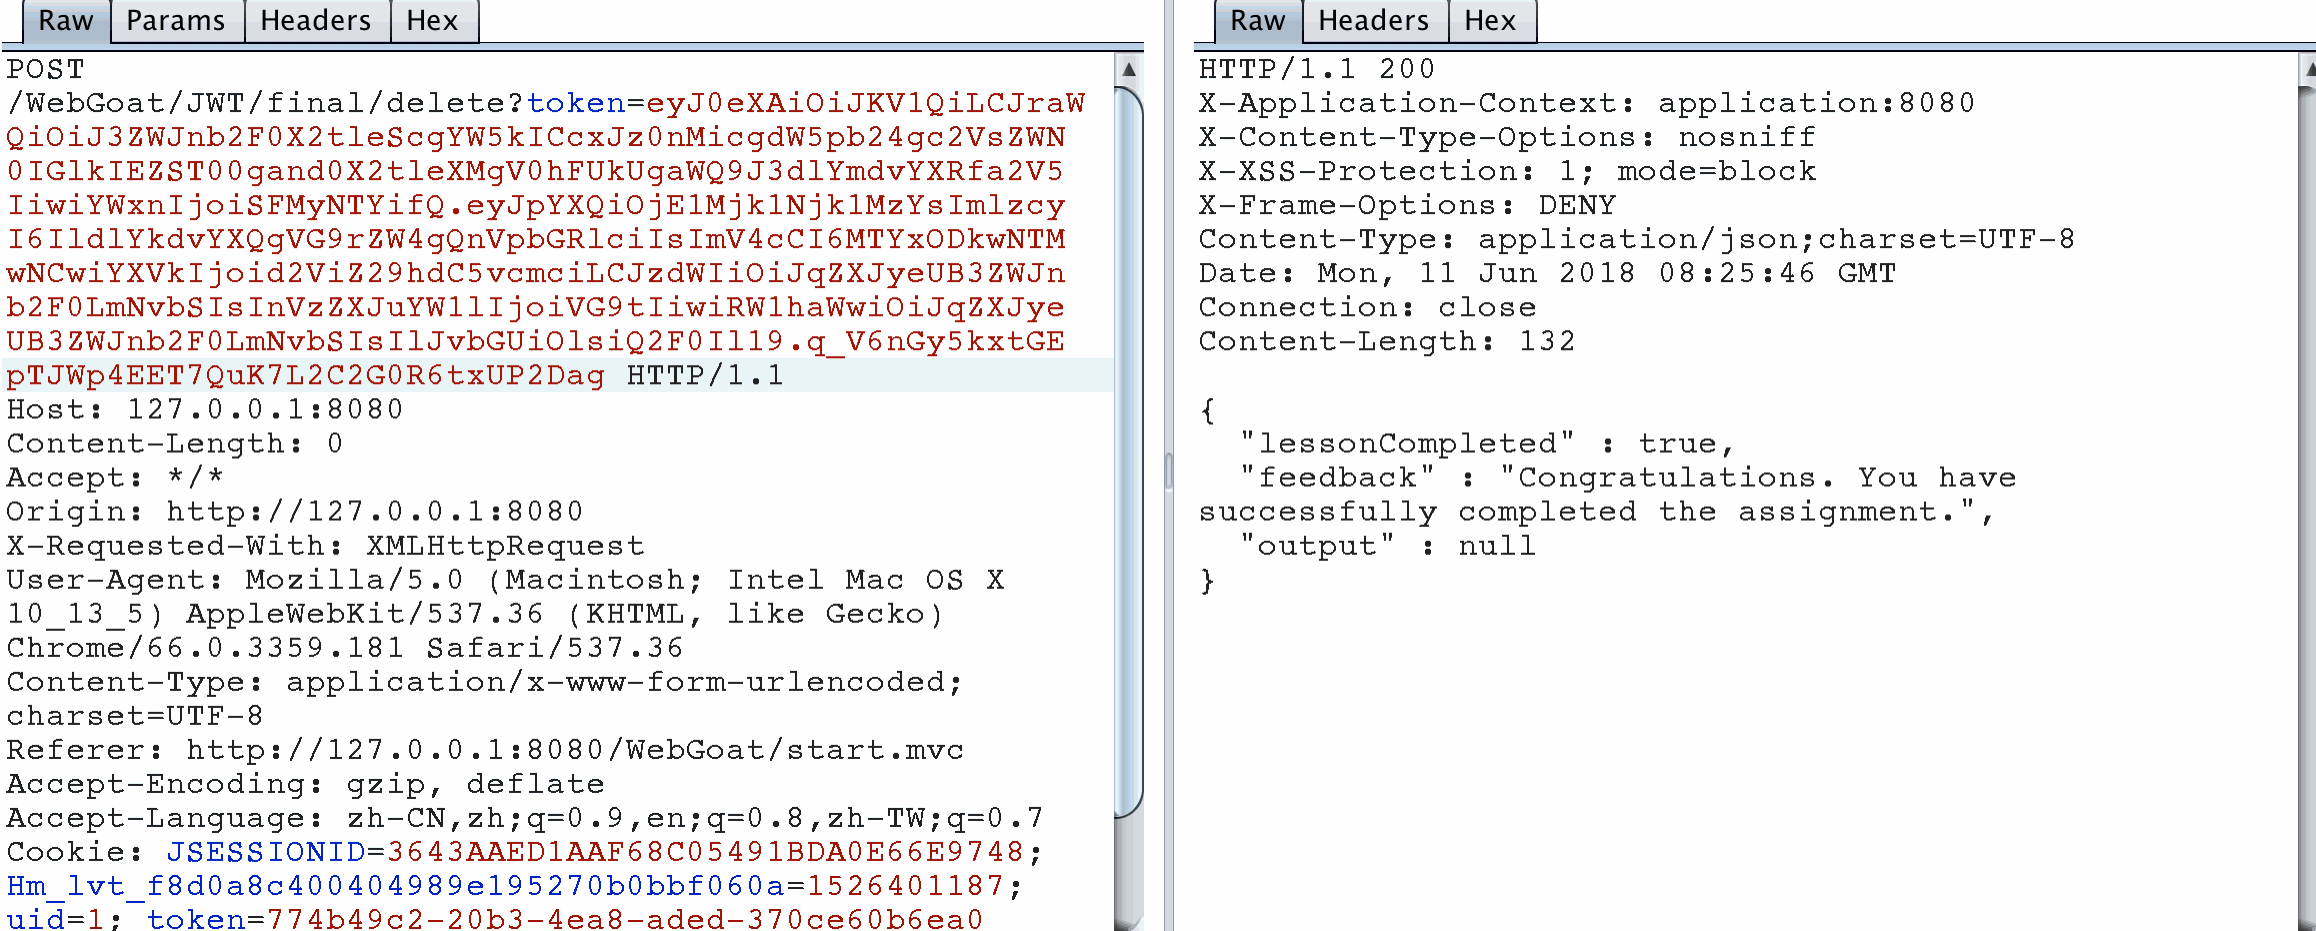Click the 'HTTP/1.1' text in the request line

(x=705, y=376)
